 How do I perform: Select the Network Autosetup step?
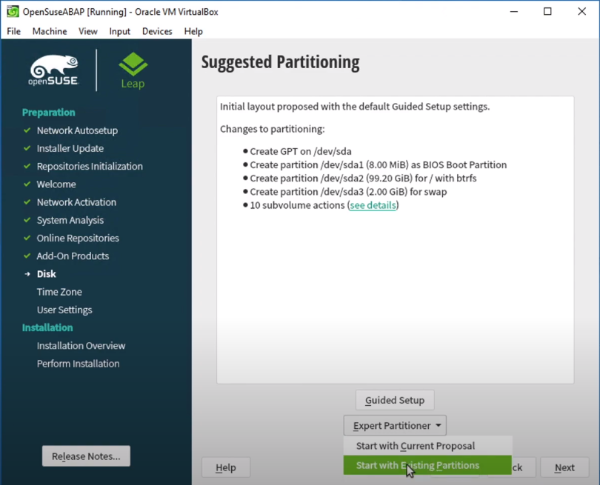(x=77, y=131)
